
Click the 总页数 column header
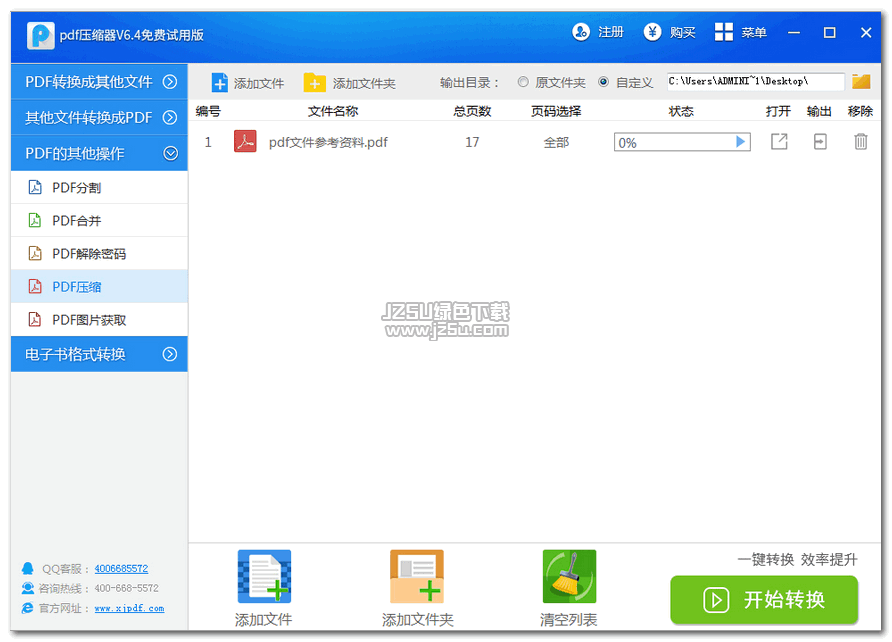472,111
